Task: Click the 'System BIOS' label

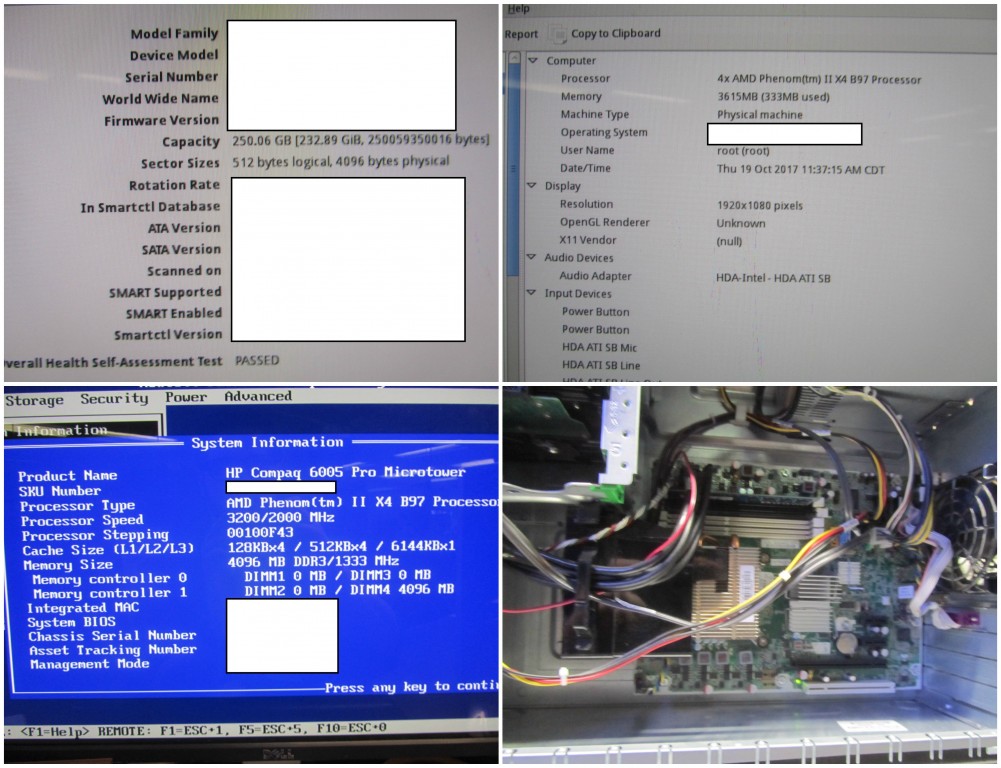Action: 72,622
